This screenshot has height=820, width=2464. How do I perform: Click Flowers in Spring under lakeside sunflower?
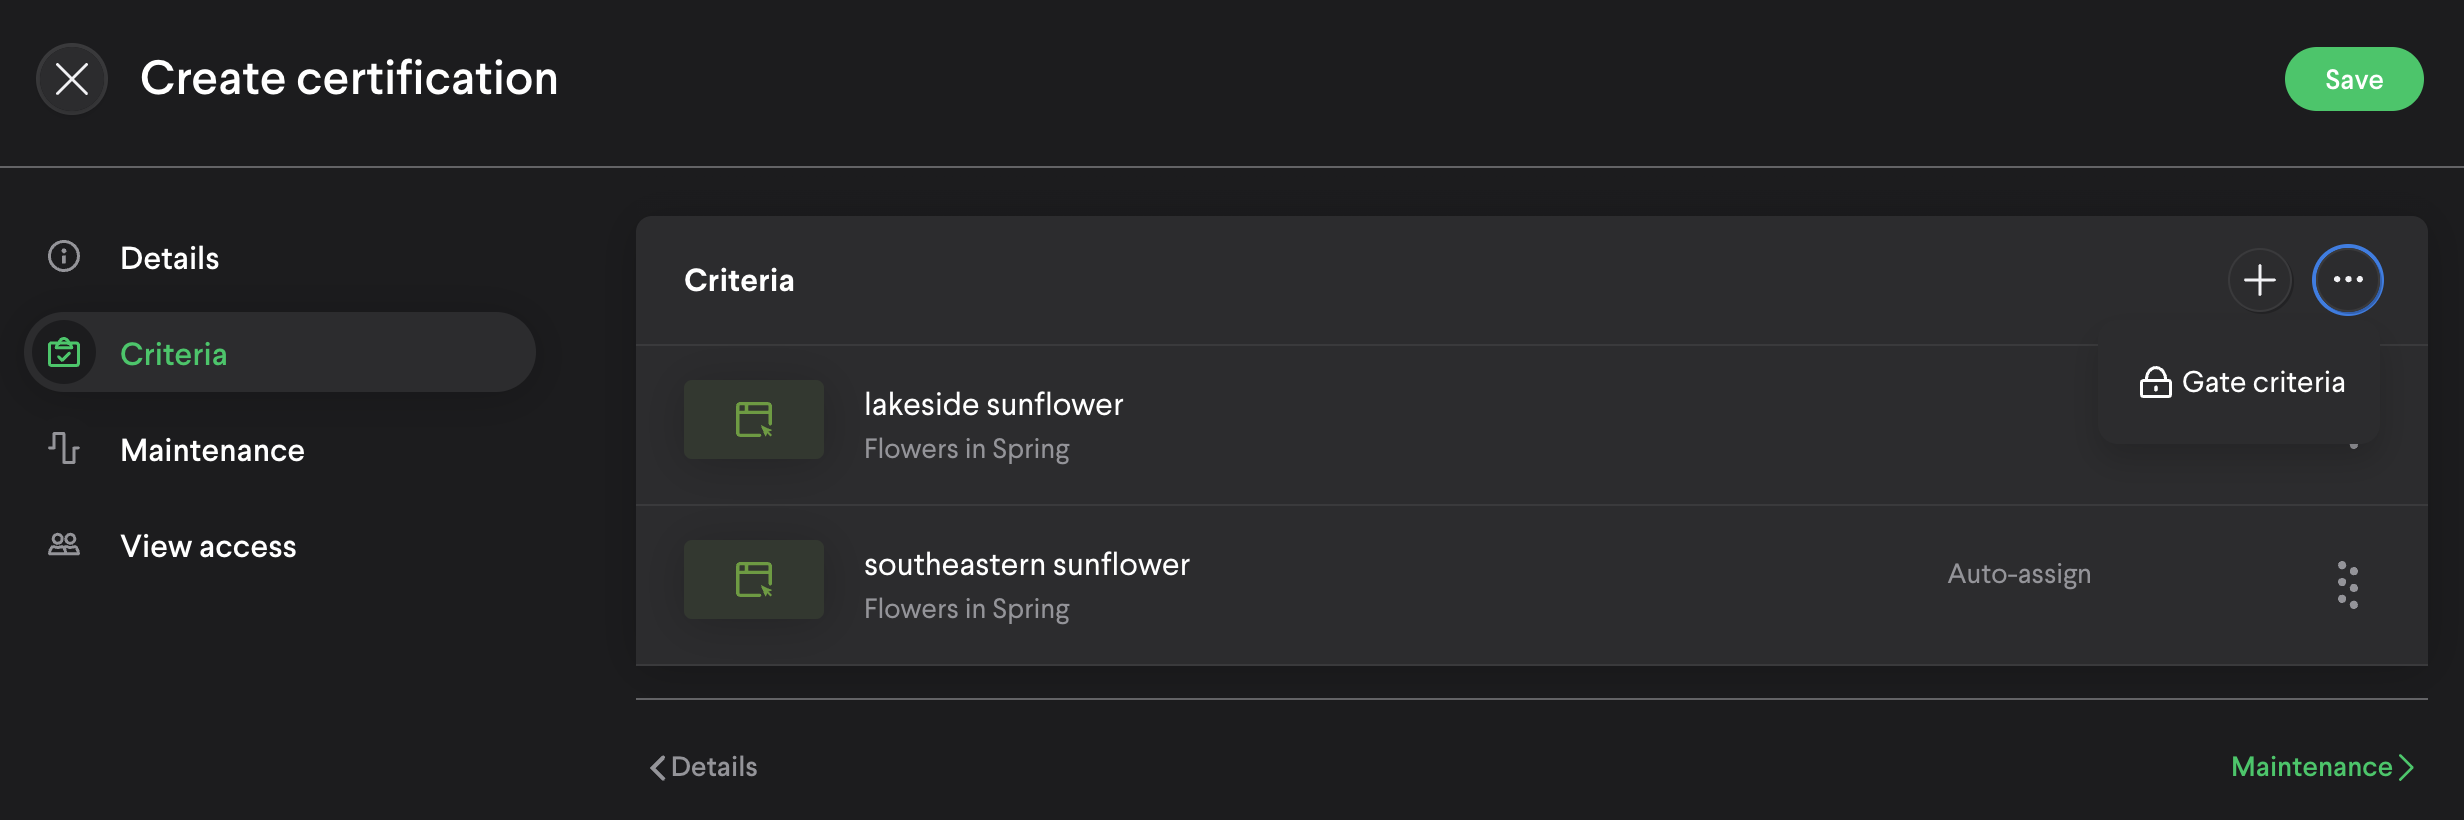(x=966, y=449)
